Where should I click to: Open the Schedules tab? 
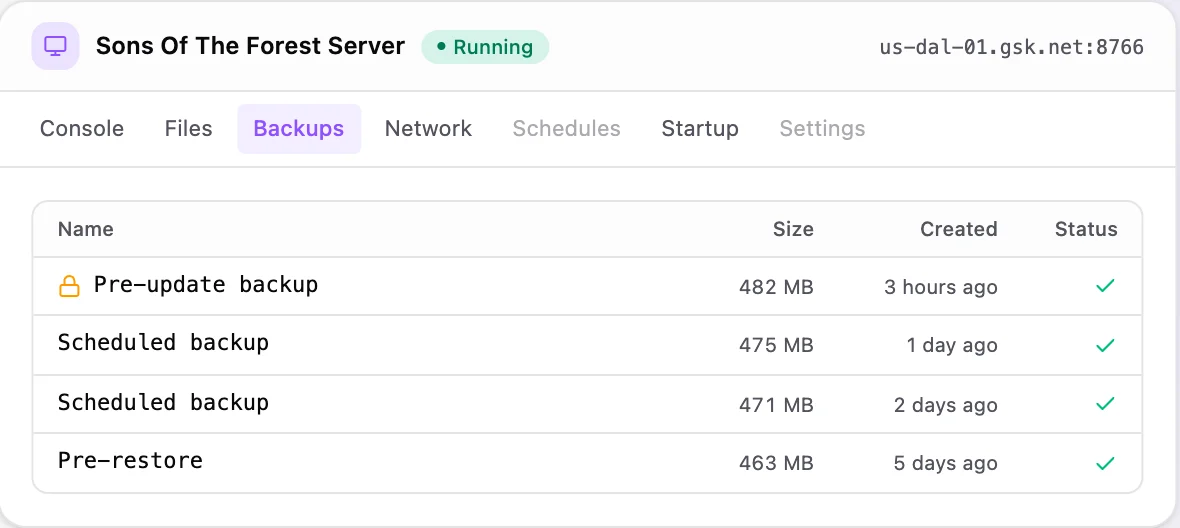[567, 129]
